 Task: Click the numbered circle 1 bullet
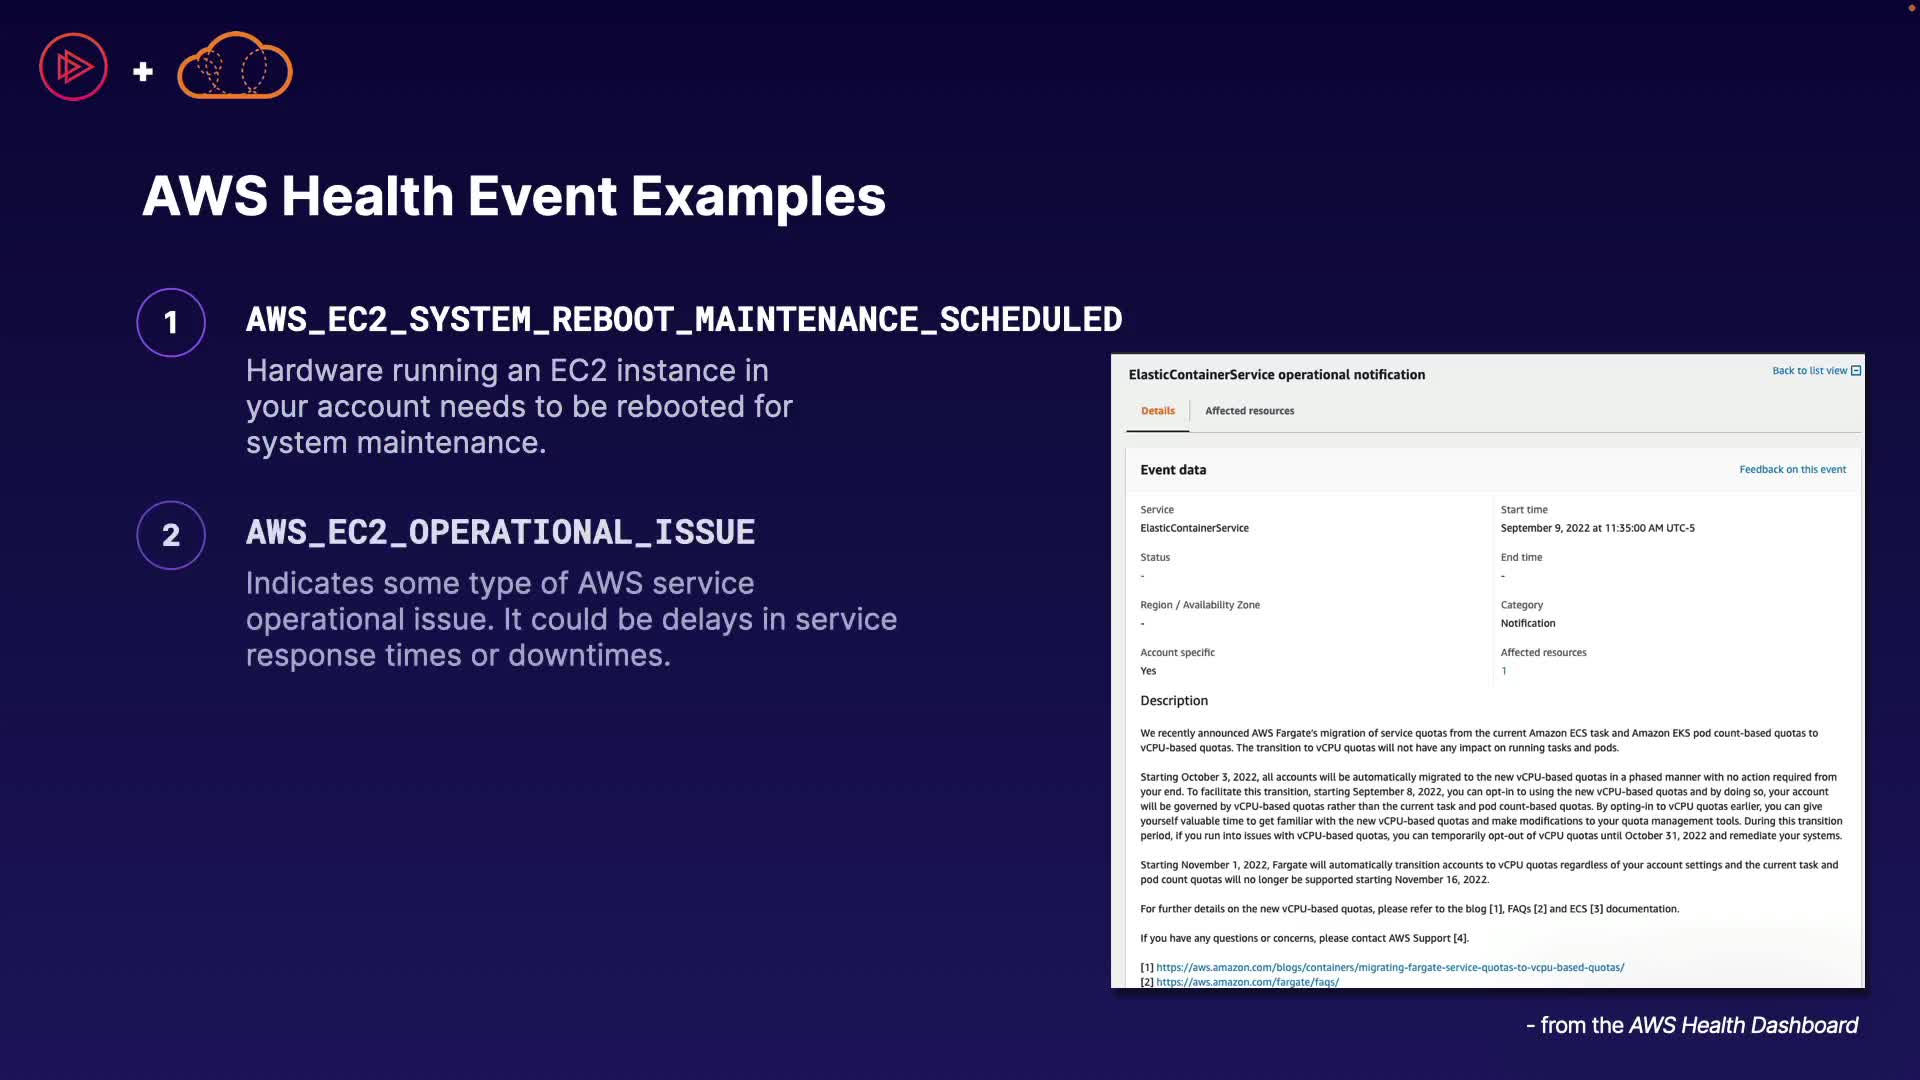pos(171,322)
